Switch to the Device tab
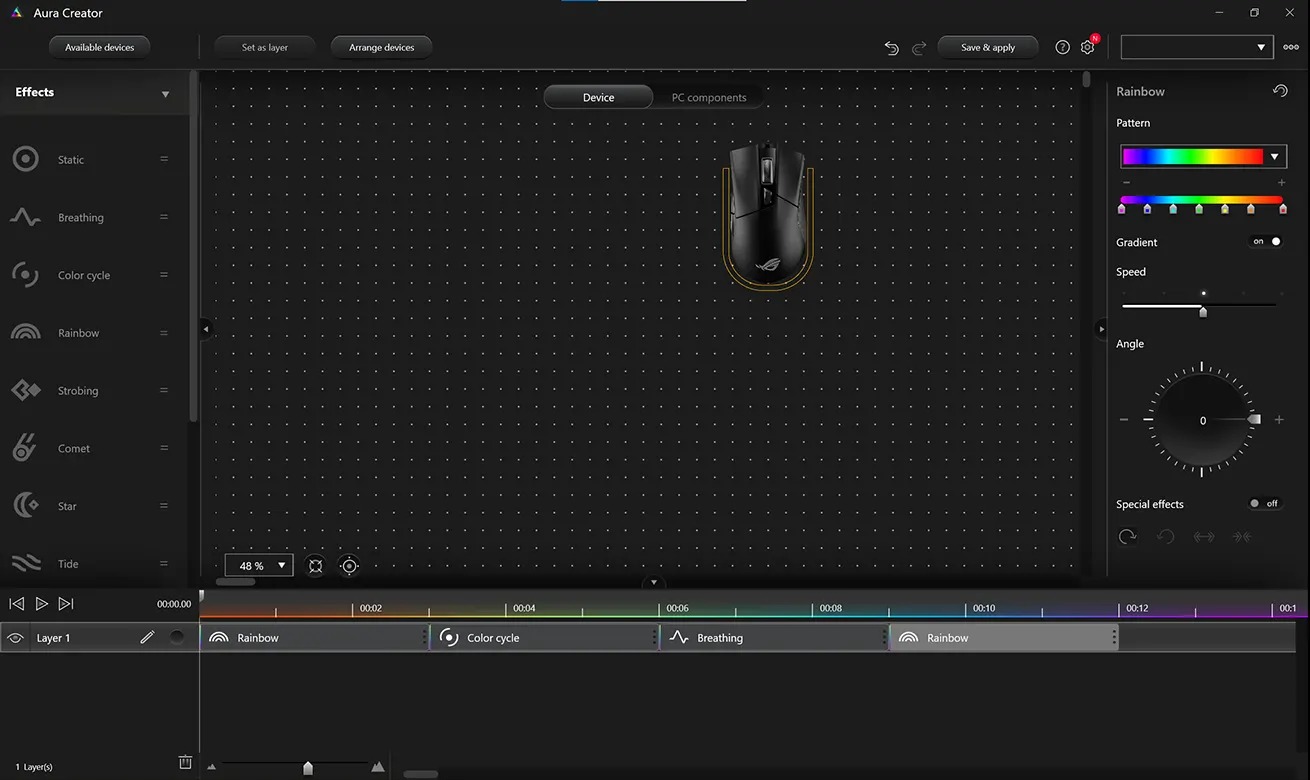 click(x=598, y=97)
